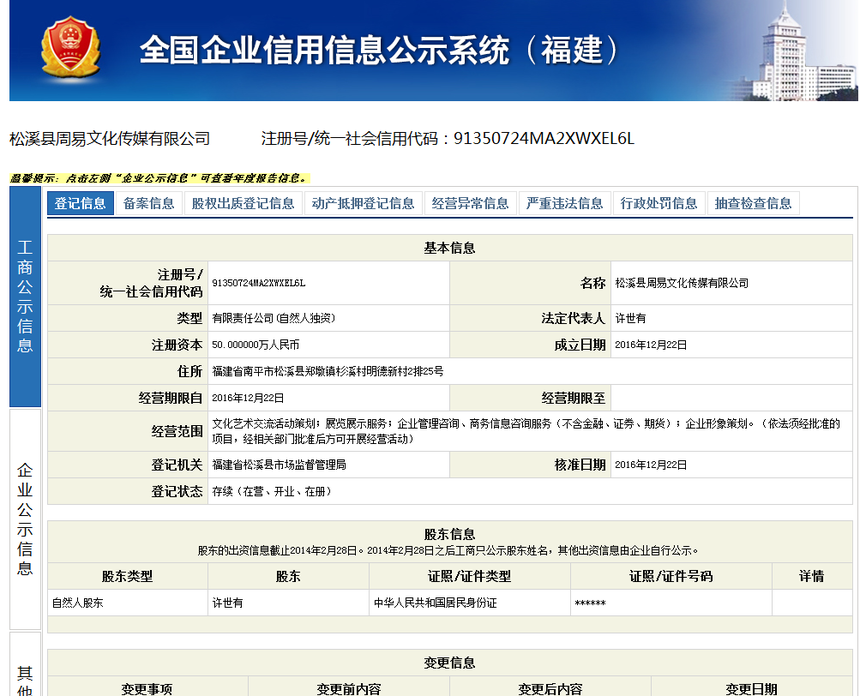Click company type 有限责任公司(自然人独资)
The width and height of the screenshot is (860, 696).
coord(273,318)
